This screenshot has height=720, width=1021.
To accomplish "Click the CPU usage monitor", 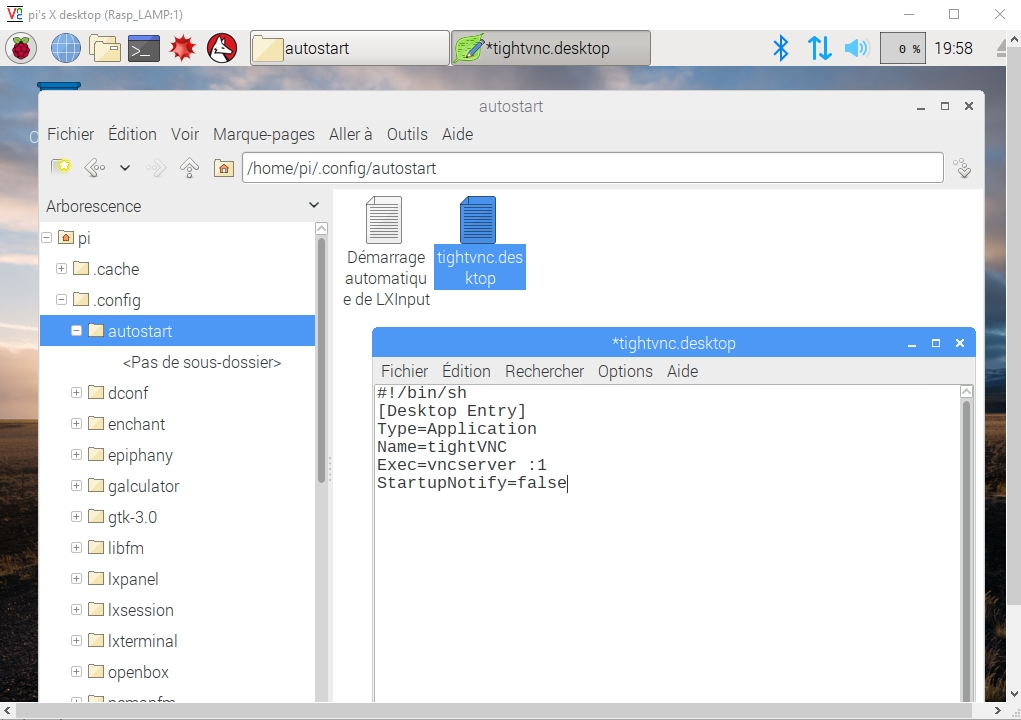I will tap(902, 48).
